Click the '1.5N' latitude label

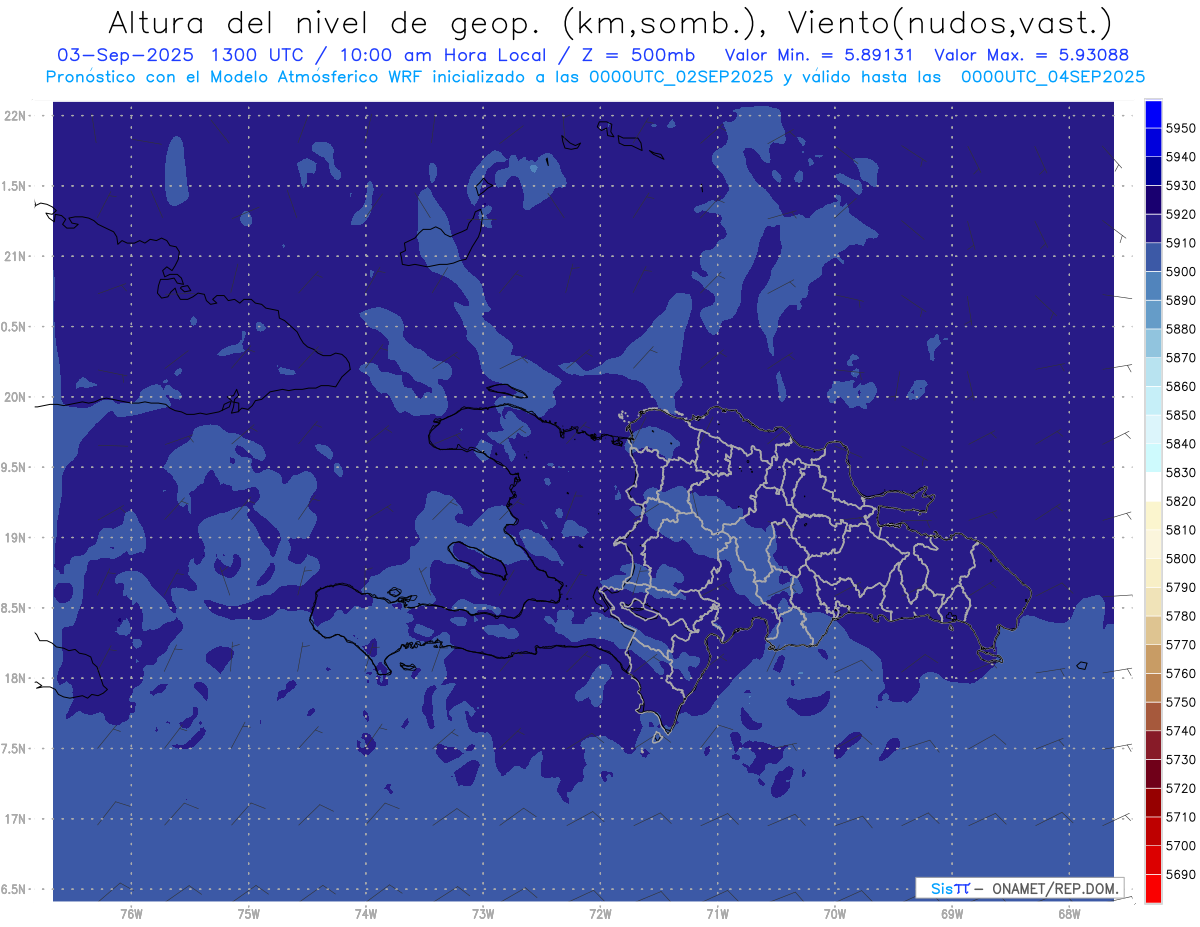click(x=15, y=186)
